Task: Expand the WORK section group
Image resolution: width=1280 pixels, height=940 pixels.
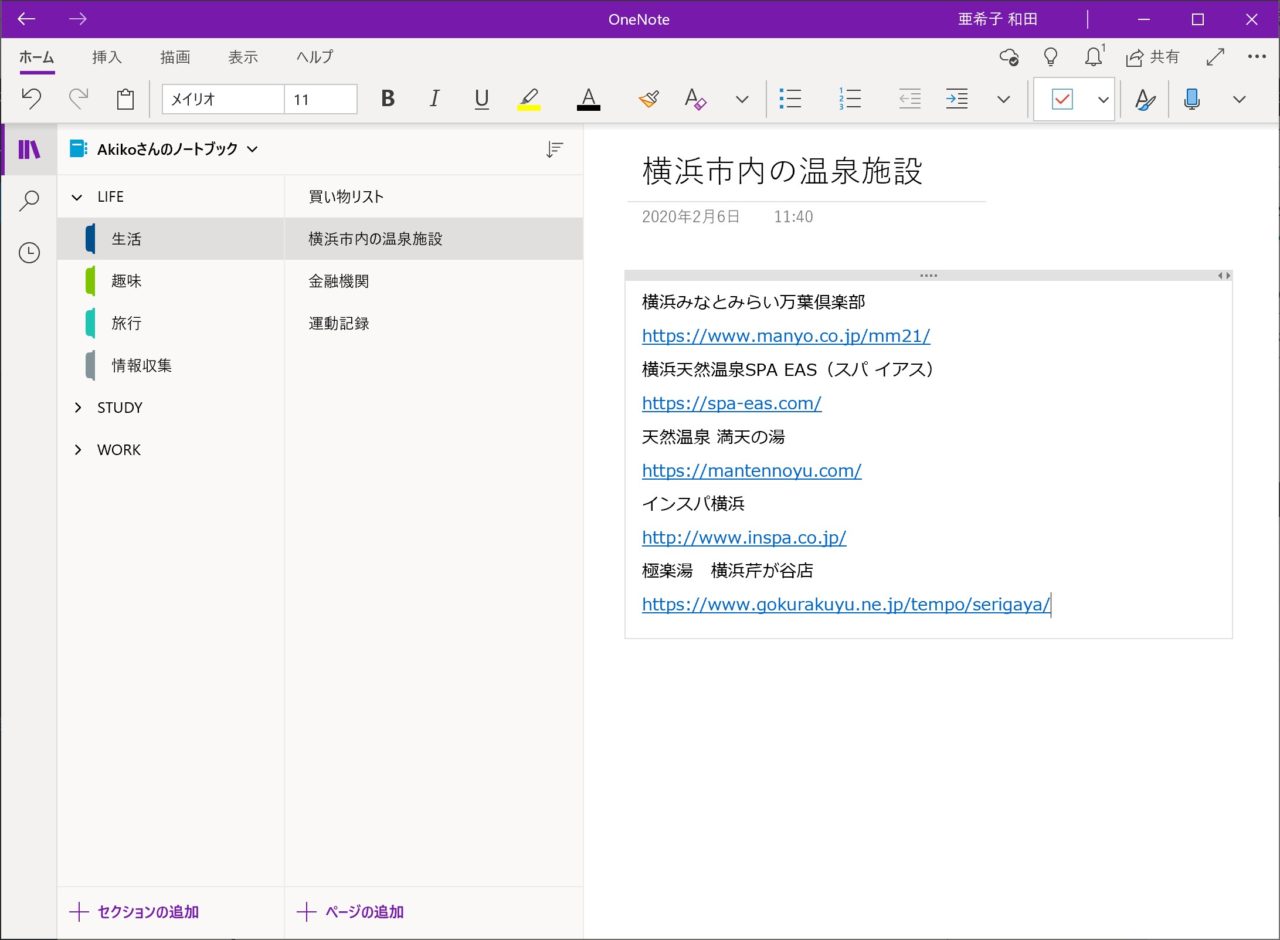Action: tap(78, 450)
